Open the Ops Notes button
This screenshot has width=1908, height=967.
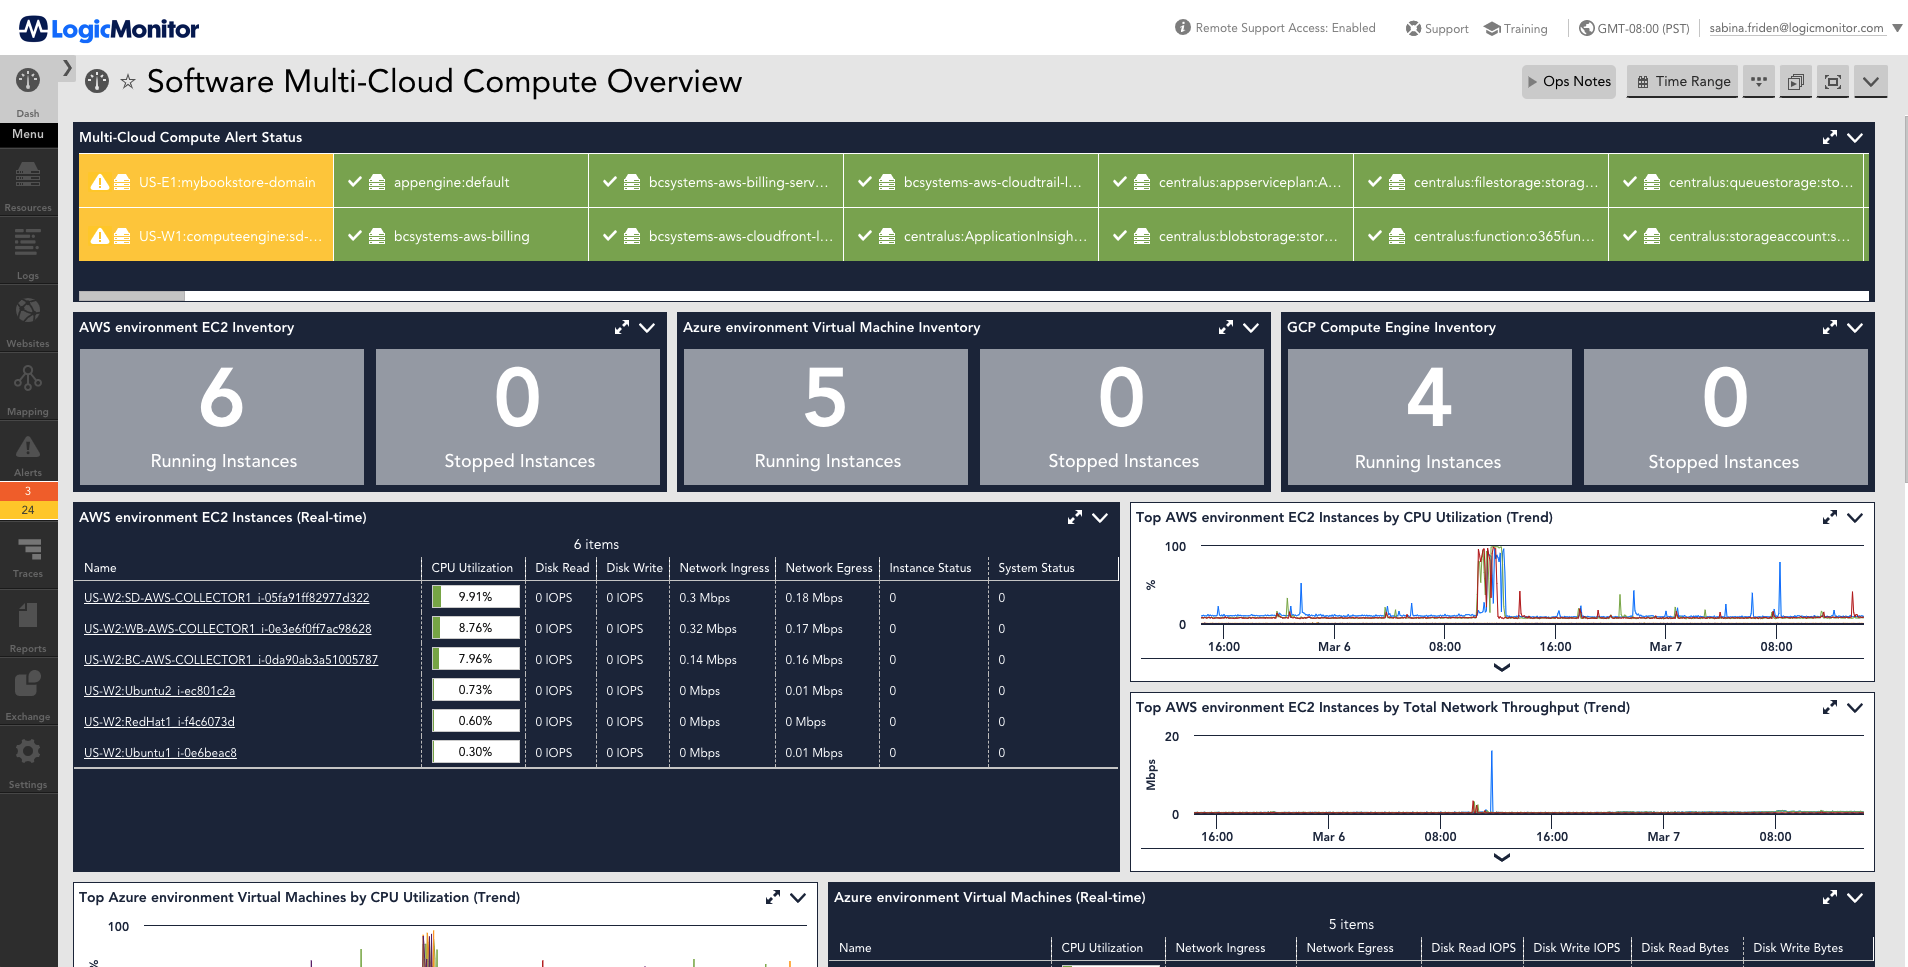tap(1568, 82)
